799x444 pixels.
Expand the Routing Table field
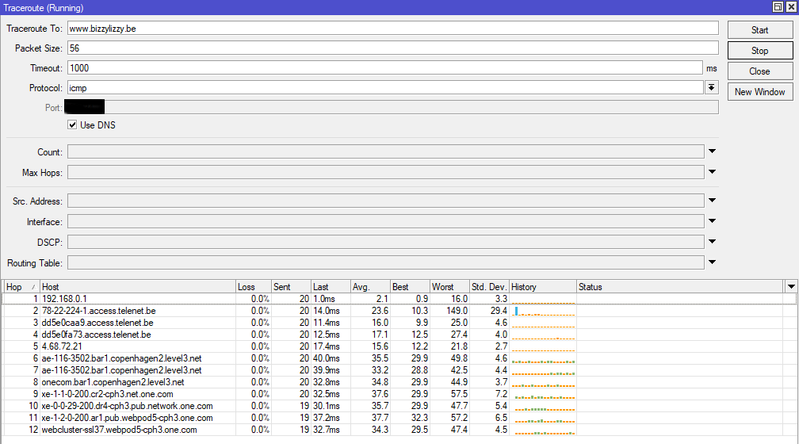point(712,262)
